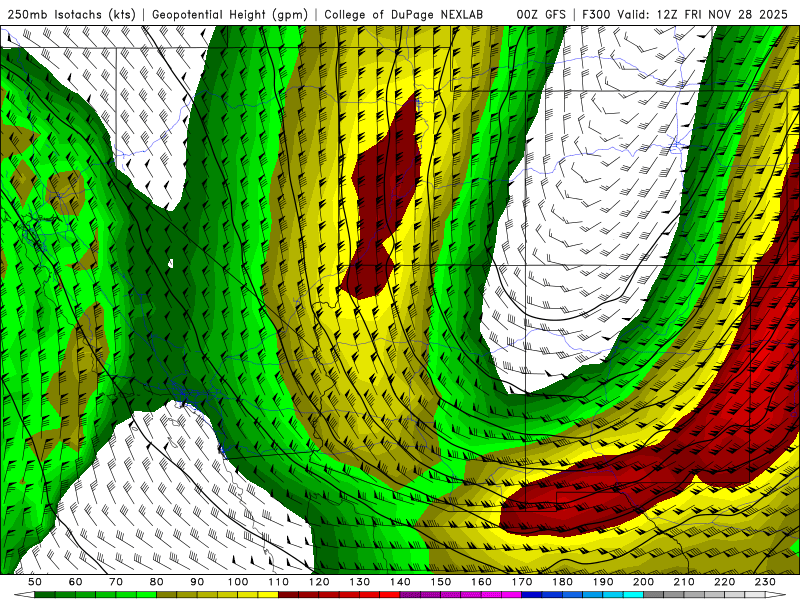Click the cyan swatch left of 200 mark
Viewport: 800px width, 600px height.
click(633, 595)
